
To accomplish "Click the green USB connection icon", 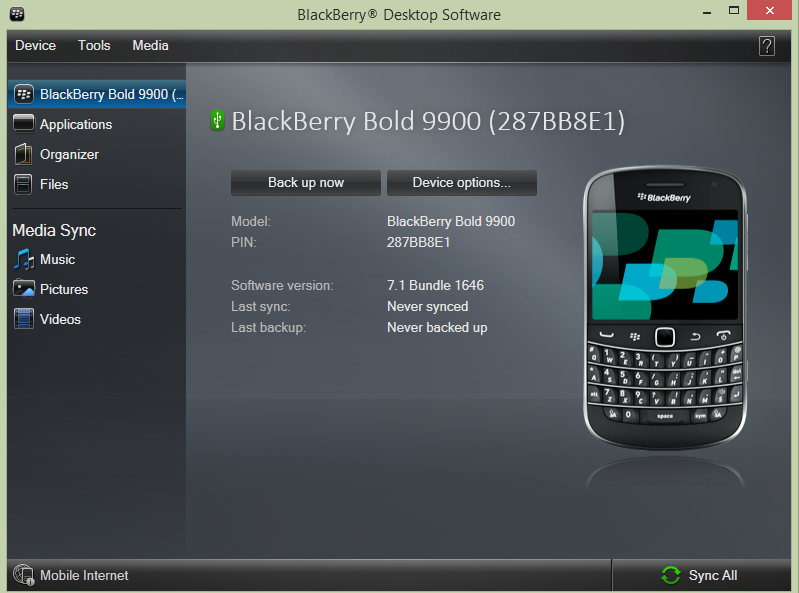I will click(x=217, y=120).
